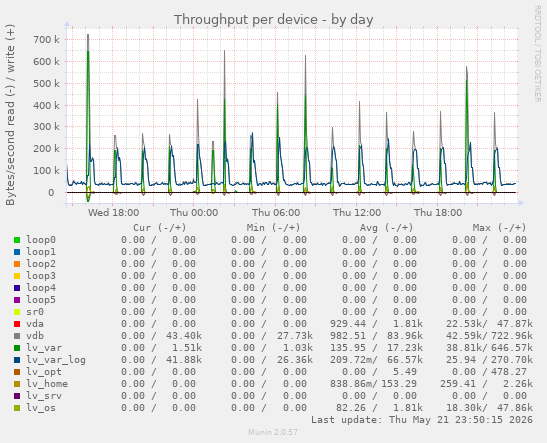Click the lv_var green legend swatch
The width and height of the screenshot is (547, 443).
point(17,348)
